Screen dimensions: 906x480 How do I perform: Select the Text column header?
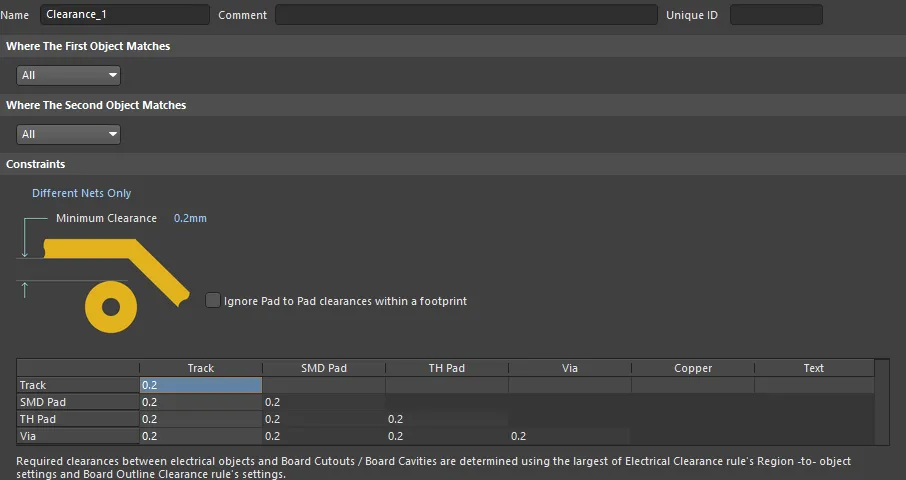(x=814, y=368)
